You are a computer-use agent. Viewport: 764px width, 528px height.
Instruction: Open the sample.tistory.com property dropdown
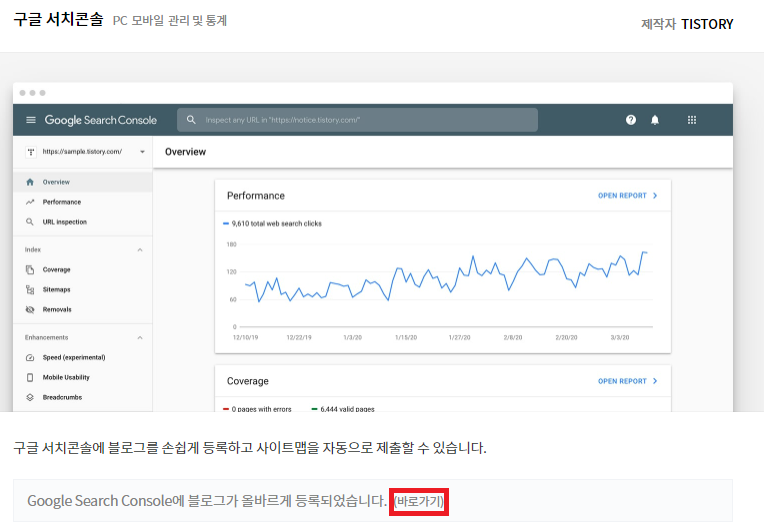pyautogui.click(x=142, y=152)
